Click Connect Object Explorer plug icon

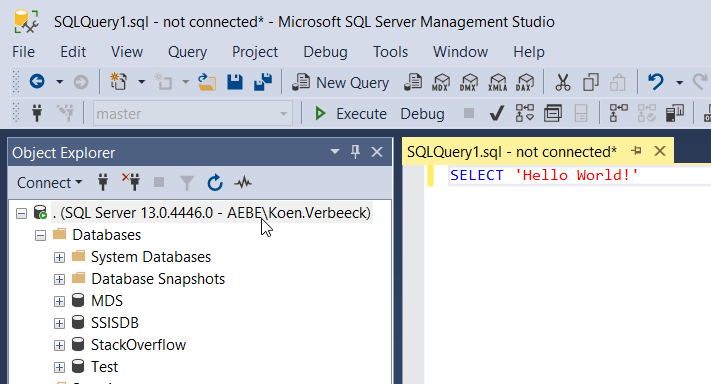tap(103, 183)
